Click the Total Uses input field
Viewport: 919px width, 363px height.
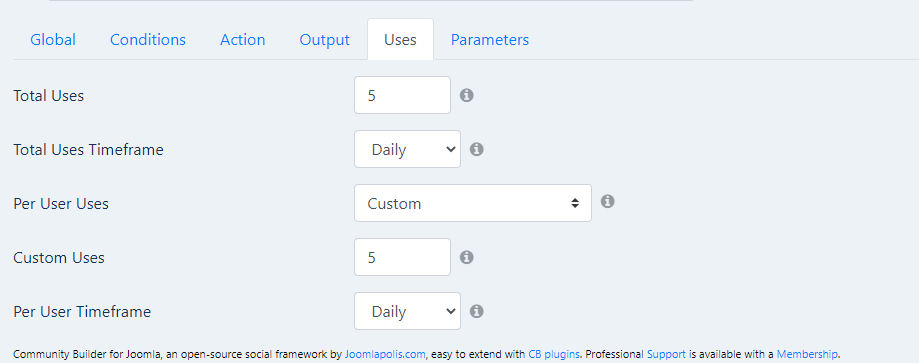click(x=402, y=95)
